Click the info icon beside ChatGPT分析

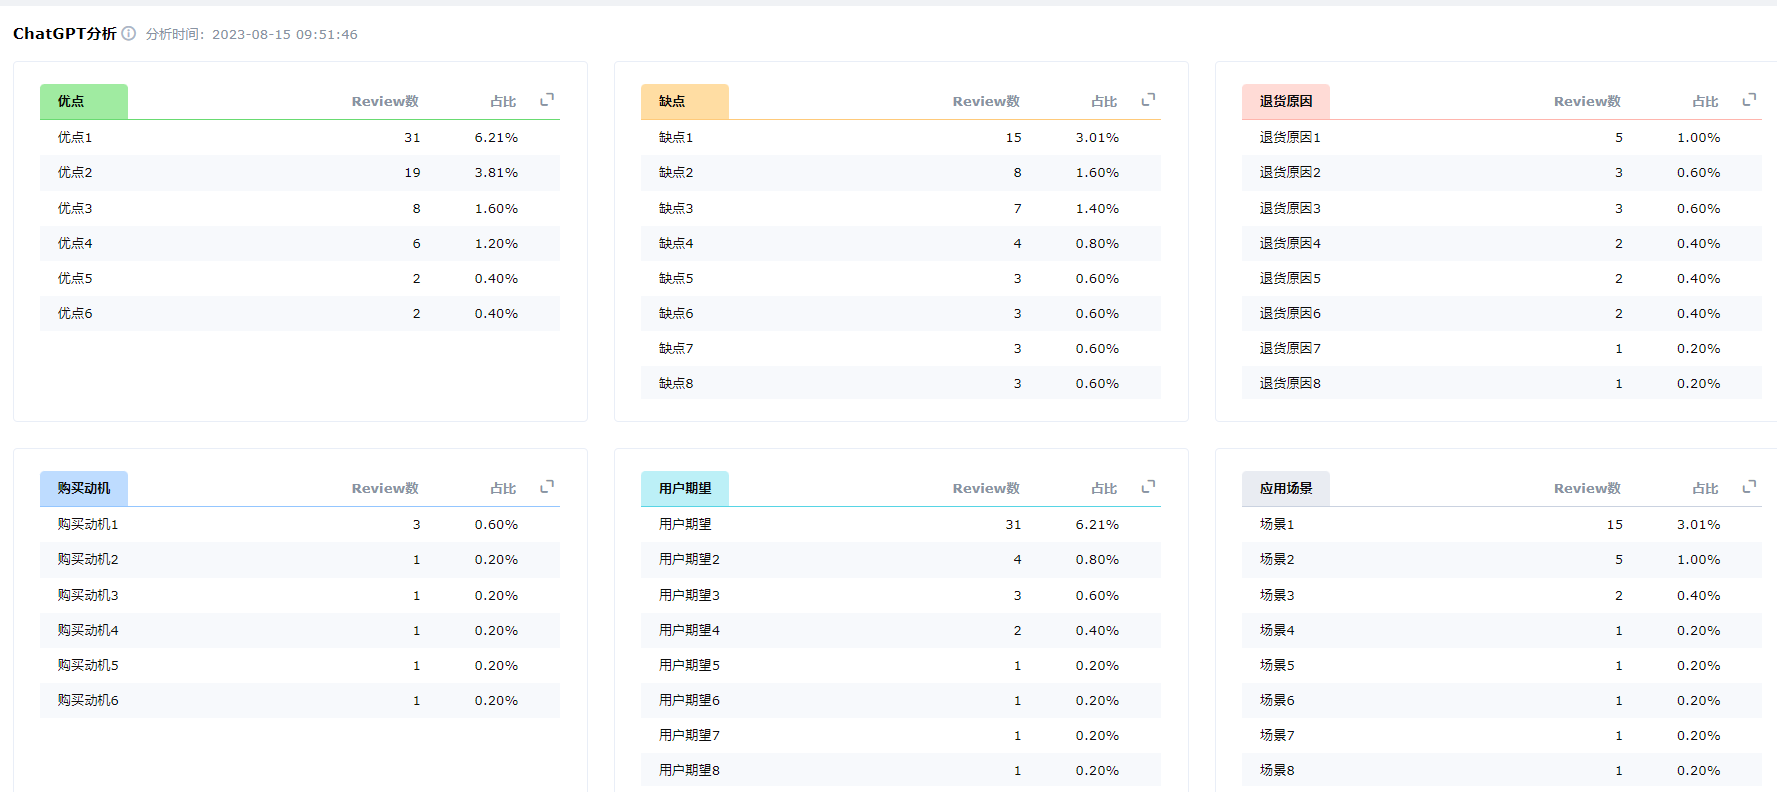click(129, 33)
